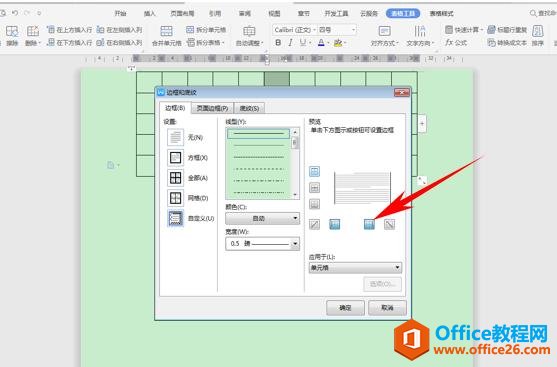Screen dimensions: 557x367
Task: Toggle Bold formatting in ribbon
Action: (x=278, y=43)
